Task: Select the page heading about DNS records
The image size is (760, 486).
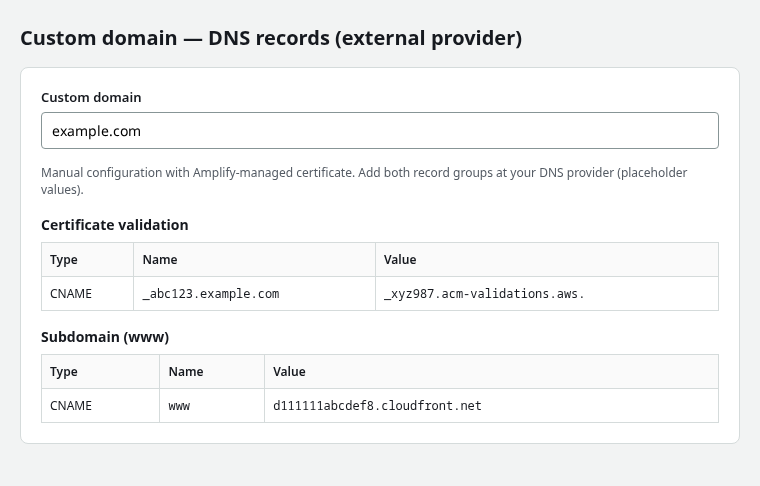Action: click(x=271, y=38)
